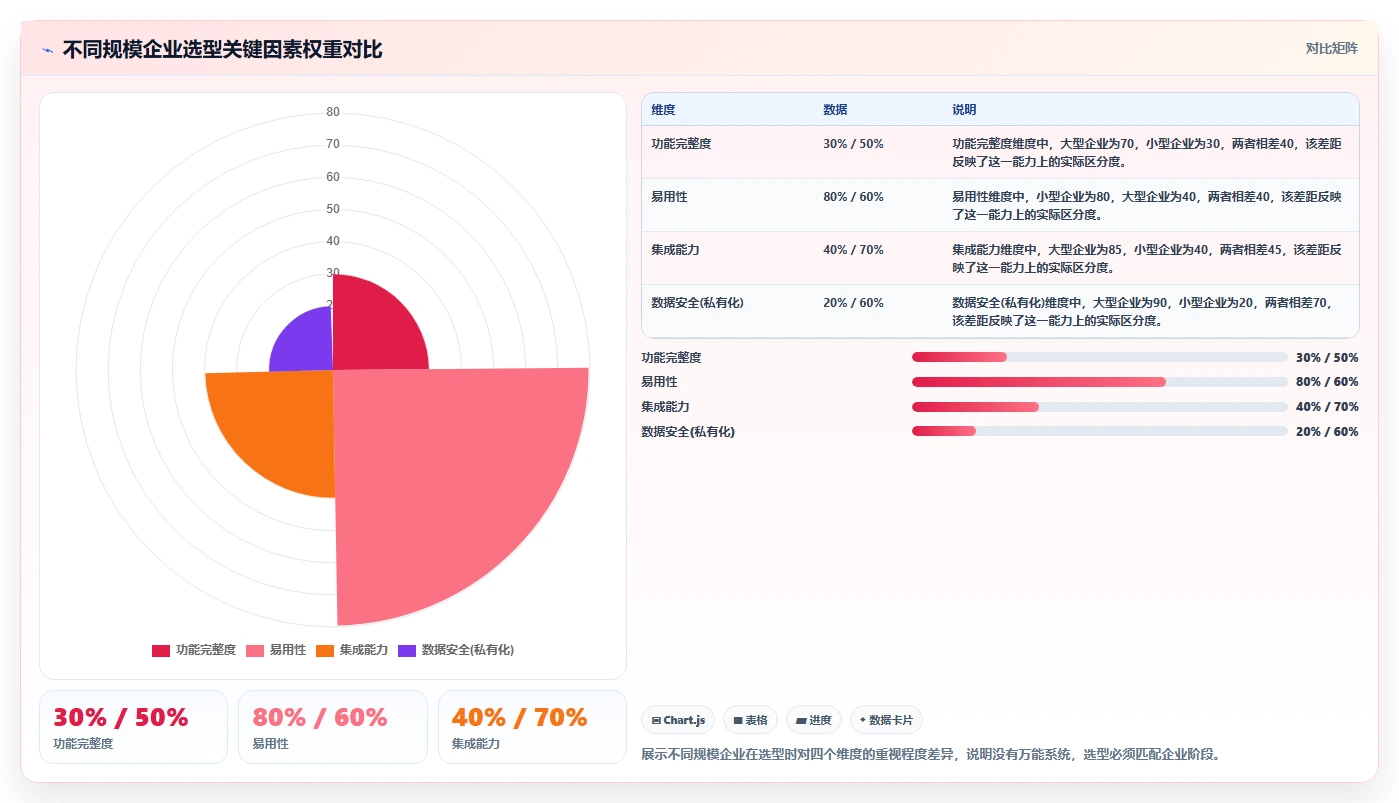Click the purple 数据安全 chart segment

click(x=307, y=345)
